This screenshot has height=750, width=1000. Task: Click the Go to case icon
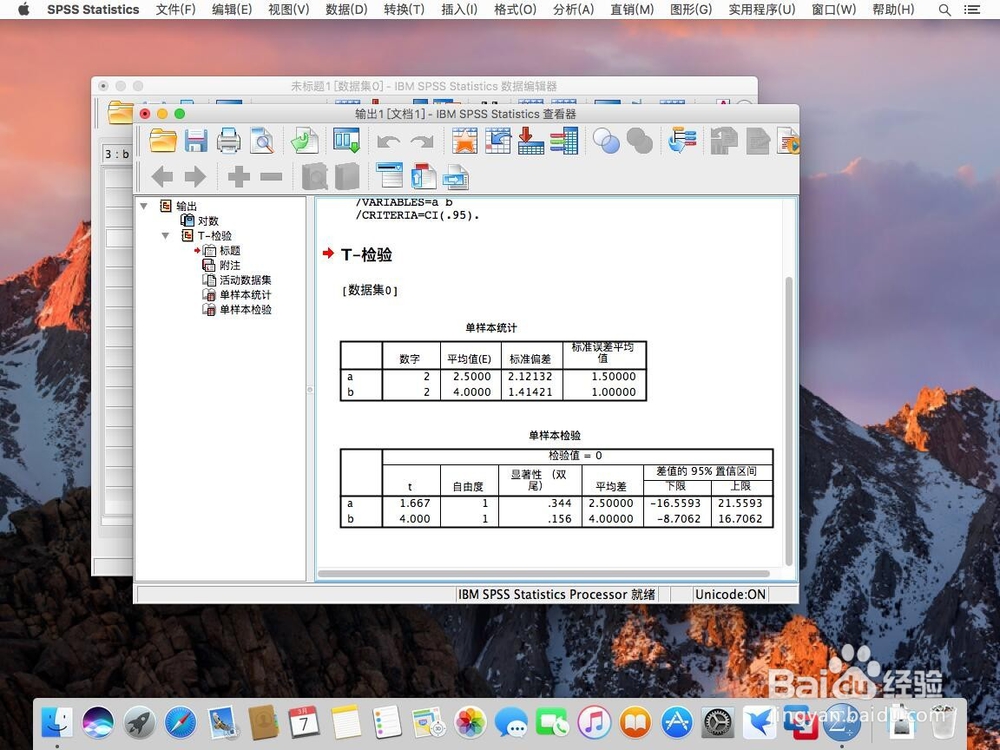click(497, 140)
